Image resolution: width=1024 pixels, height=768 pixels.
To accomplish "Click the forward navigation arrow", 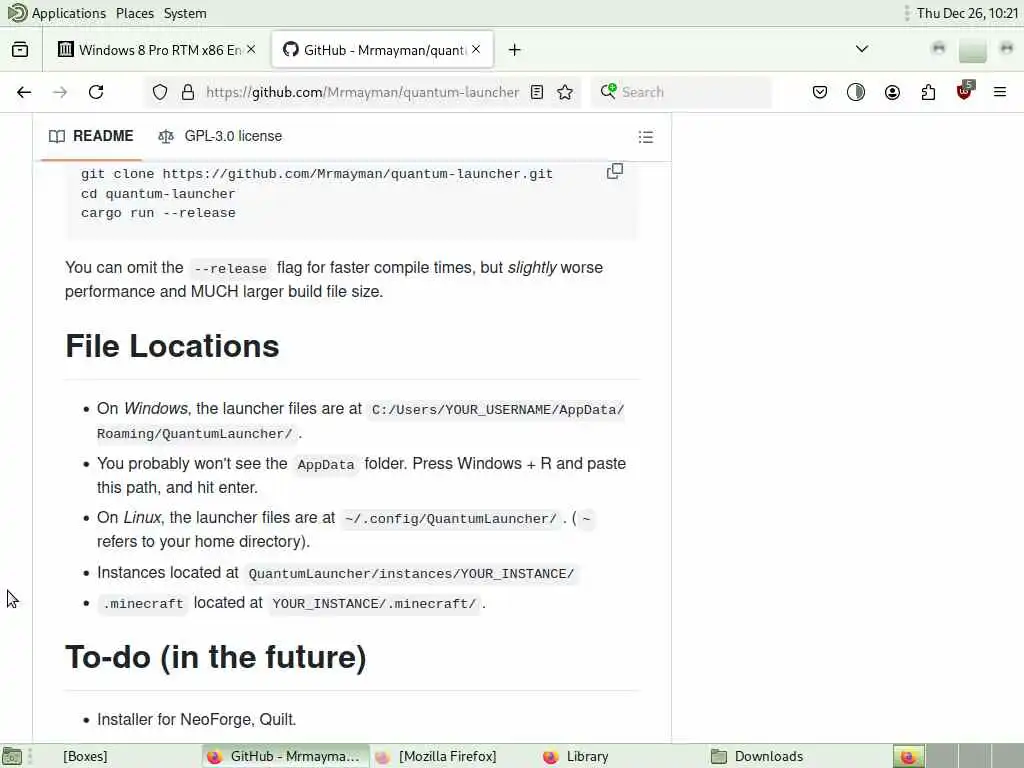I will [x=60, y=92].
